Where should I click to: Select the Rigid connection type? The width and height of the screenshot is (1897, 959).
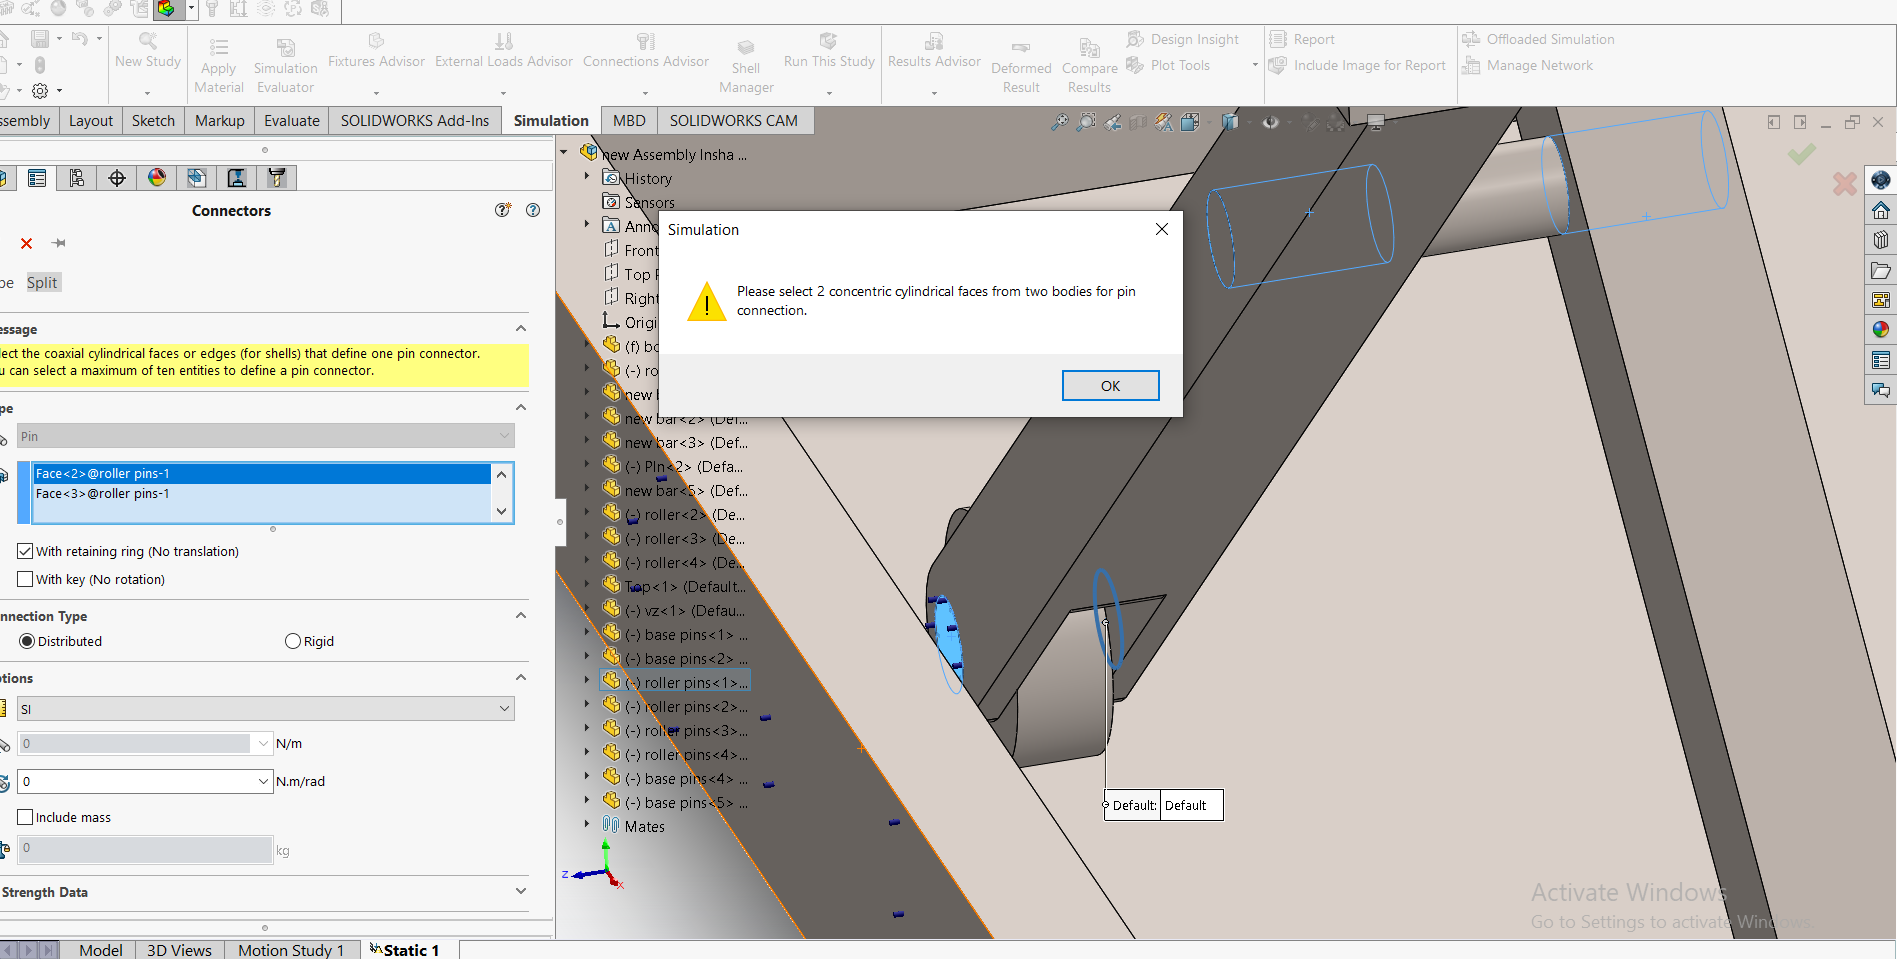[x=293, y=641]
